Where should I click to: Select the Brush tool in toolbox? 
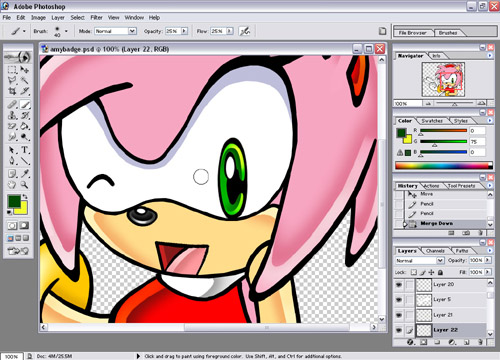24,105
